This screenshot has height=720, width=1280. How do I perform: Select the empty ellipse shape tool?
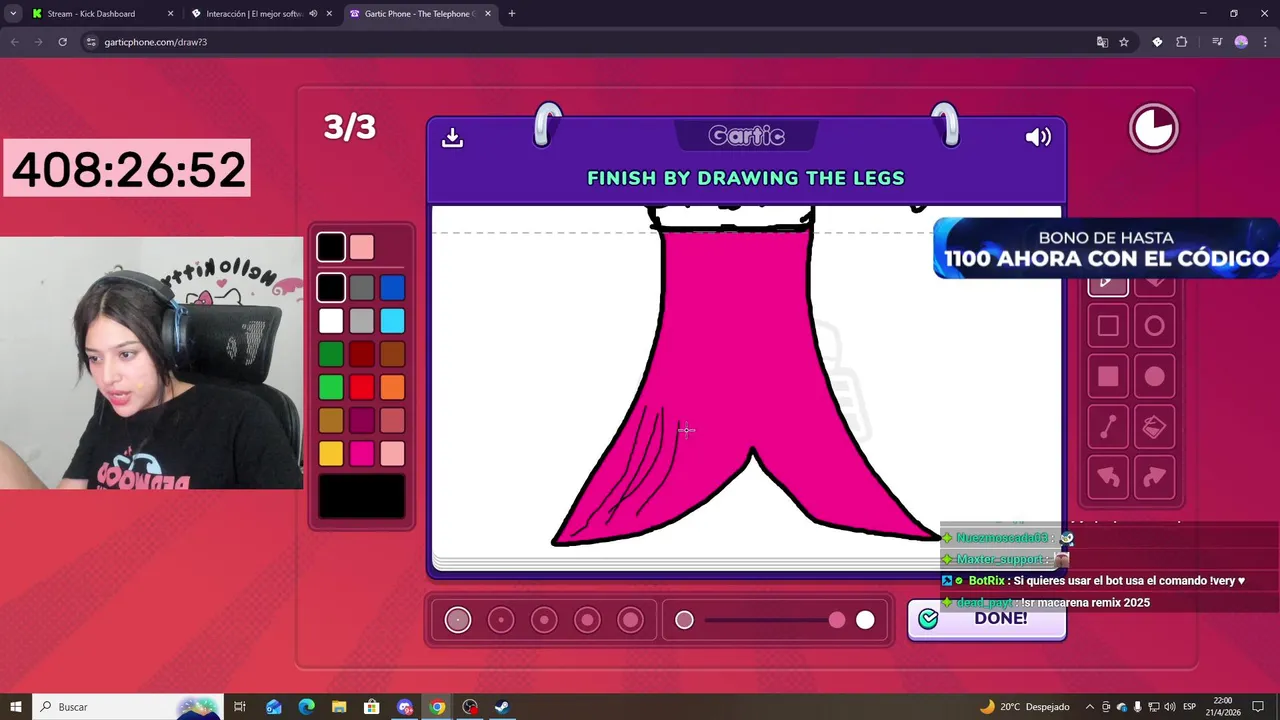coord(1154,326)
